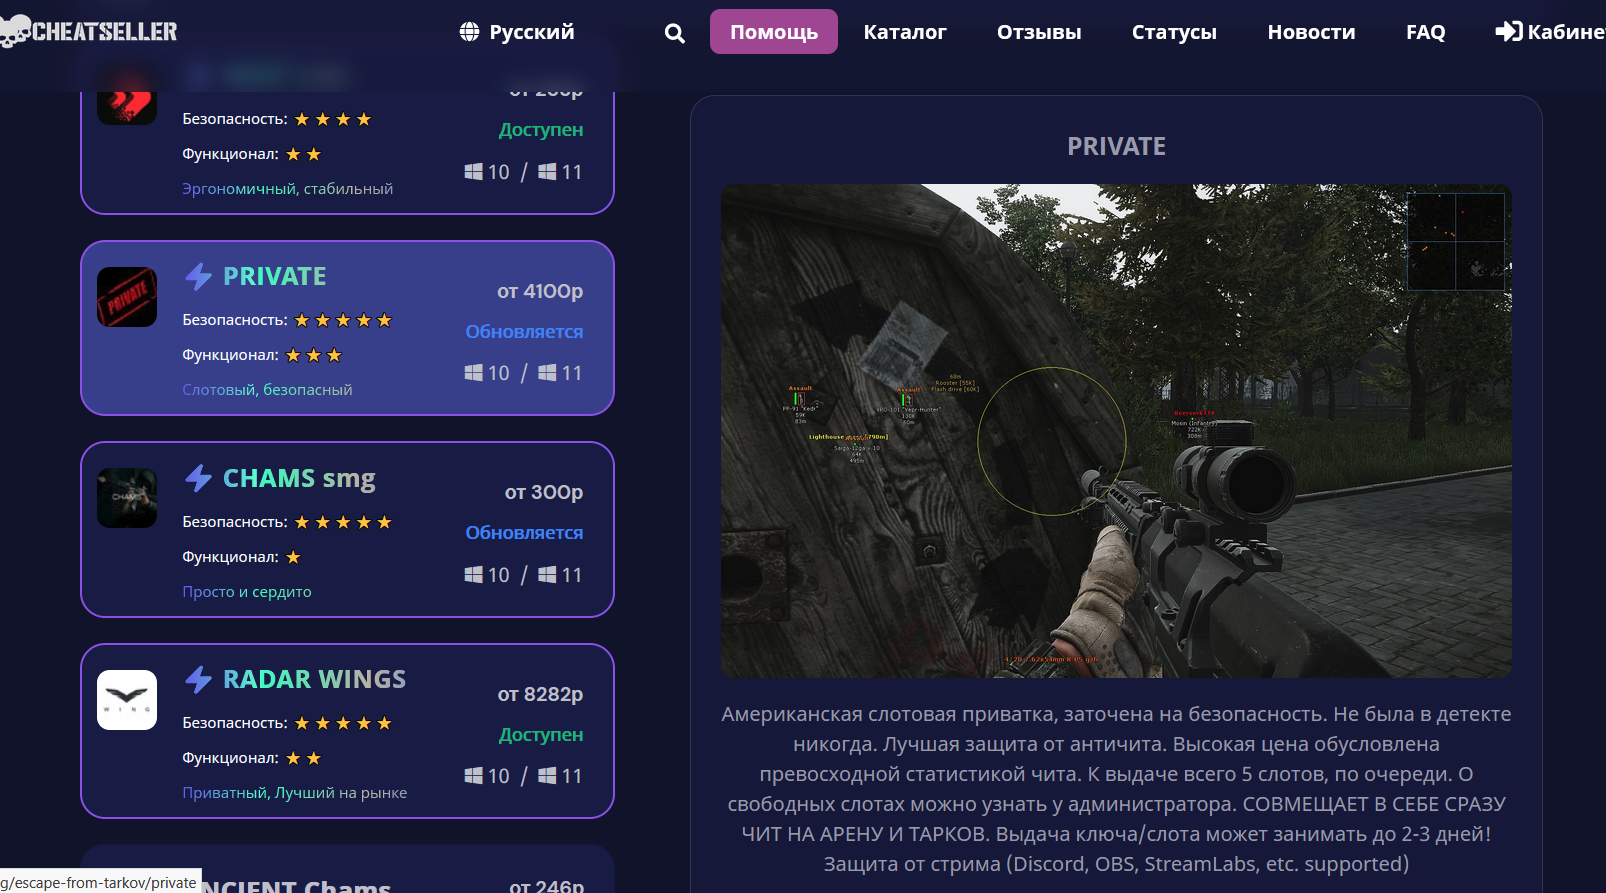Screen dimensions: 1606x893
Task: Open the Кабинет account link
Action: coord(1551,32)
